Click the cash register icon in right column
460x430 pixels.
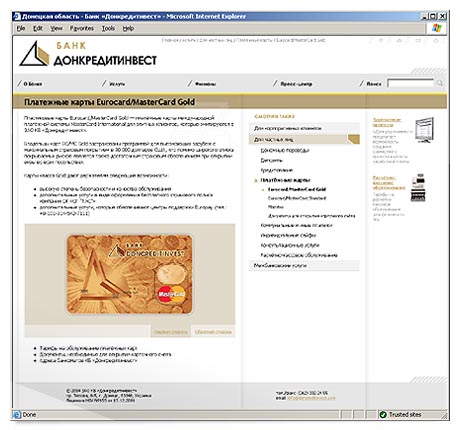(418, 188)
